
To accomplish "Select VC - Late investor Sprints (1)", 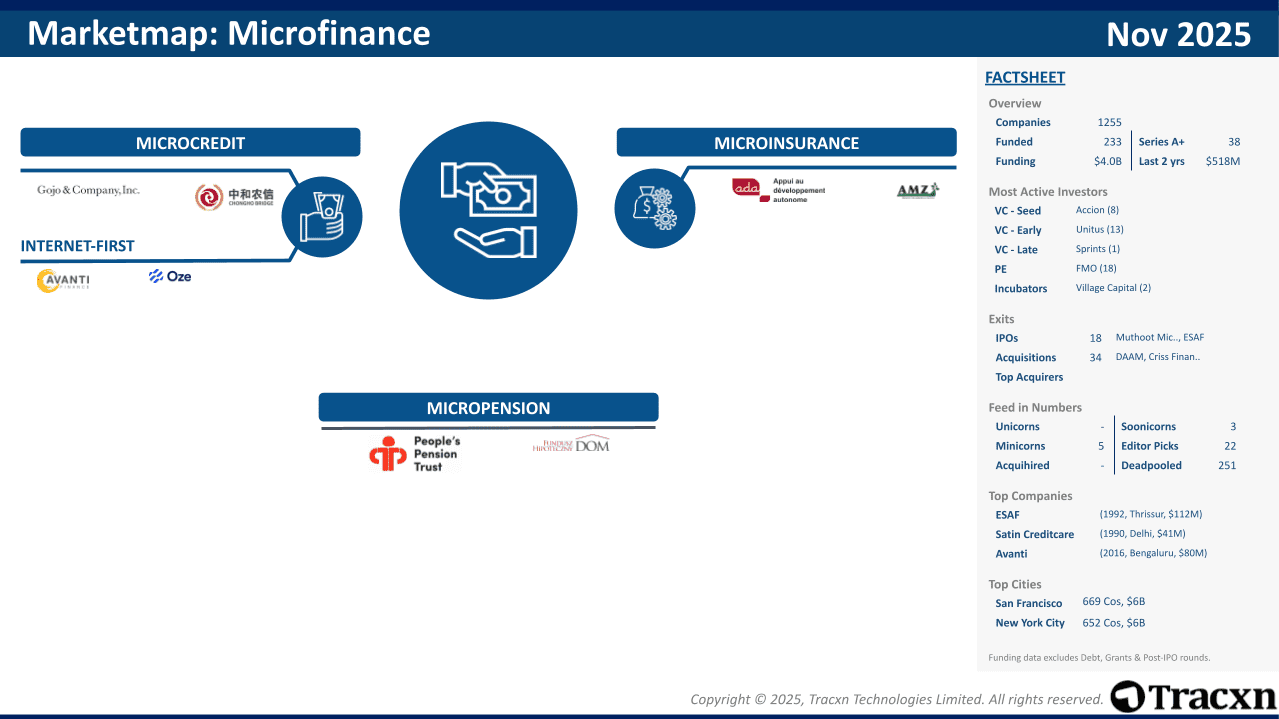I will coord(1098,249).
